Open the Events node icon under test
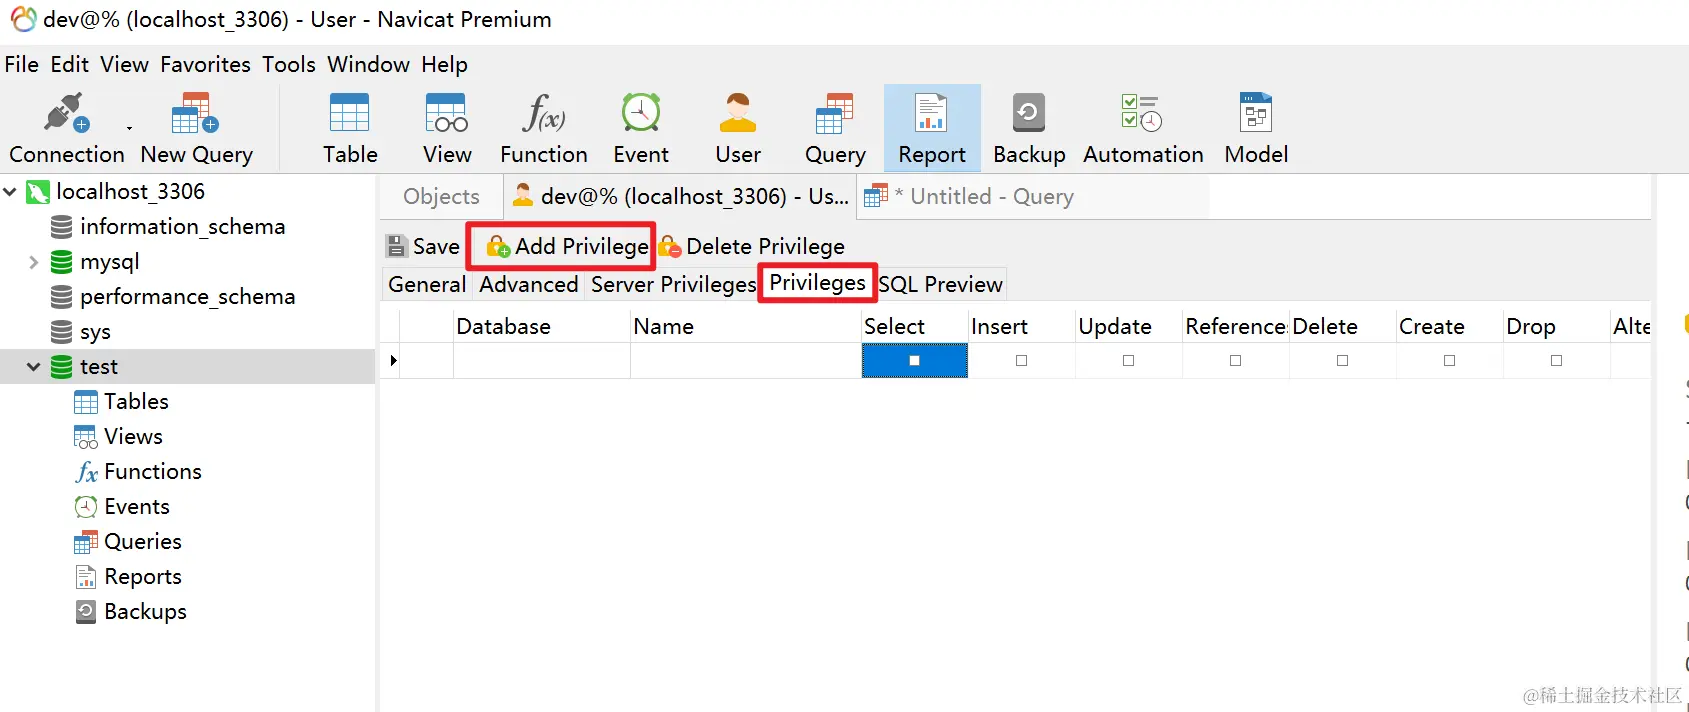This screenshot has width=1689, height=712. (86, 507)
